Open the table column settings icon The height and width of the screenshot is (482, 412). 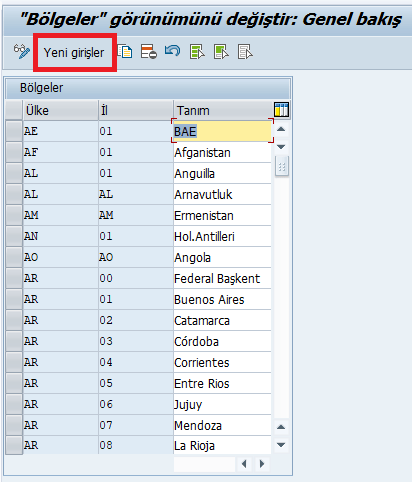(x=281, y=110)
